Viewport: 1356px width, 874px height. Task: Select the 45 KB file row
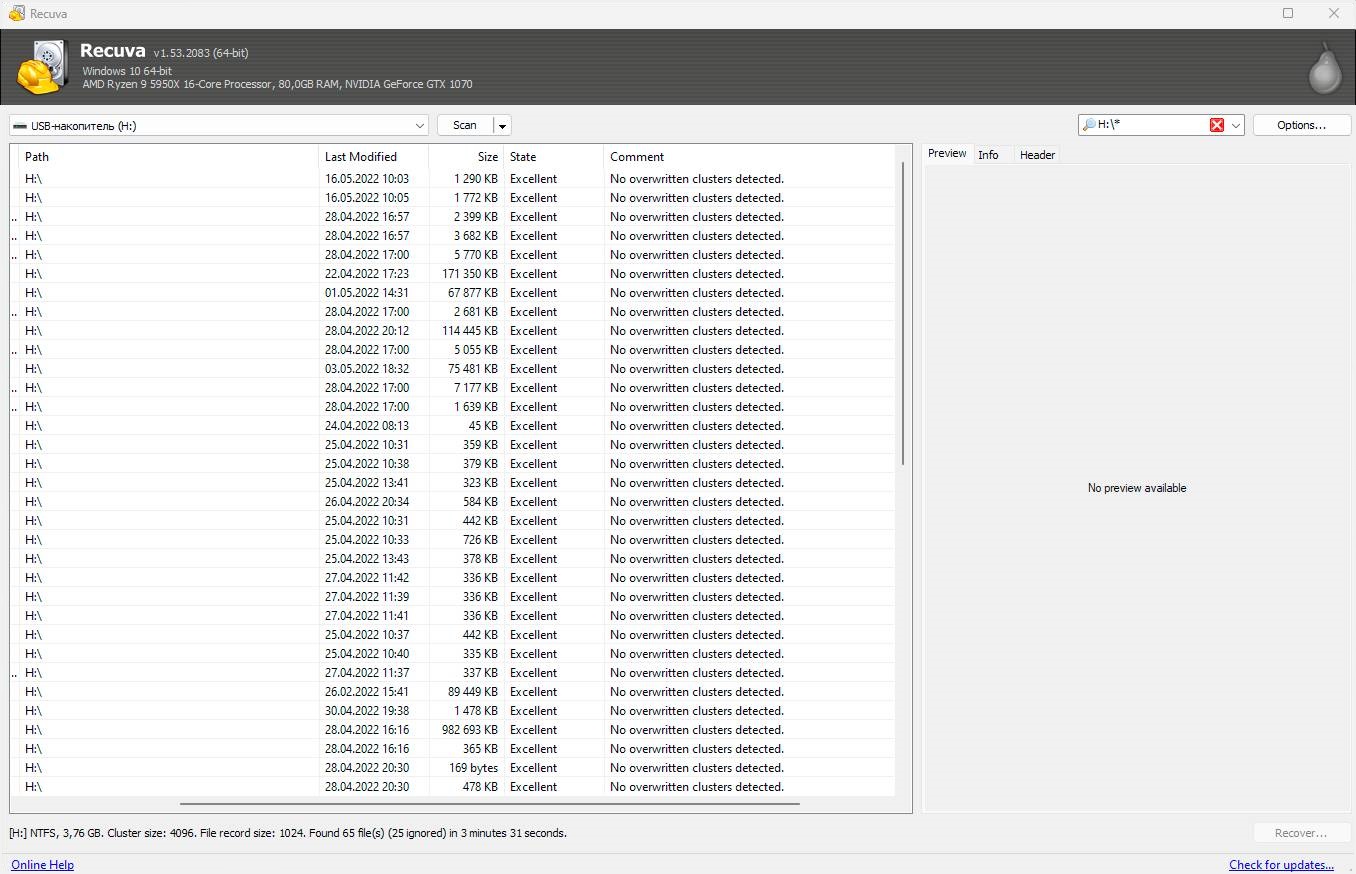click(x=453, y=426)
